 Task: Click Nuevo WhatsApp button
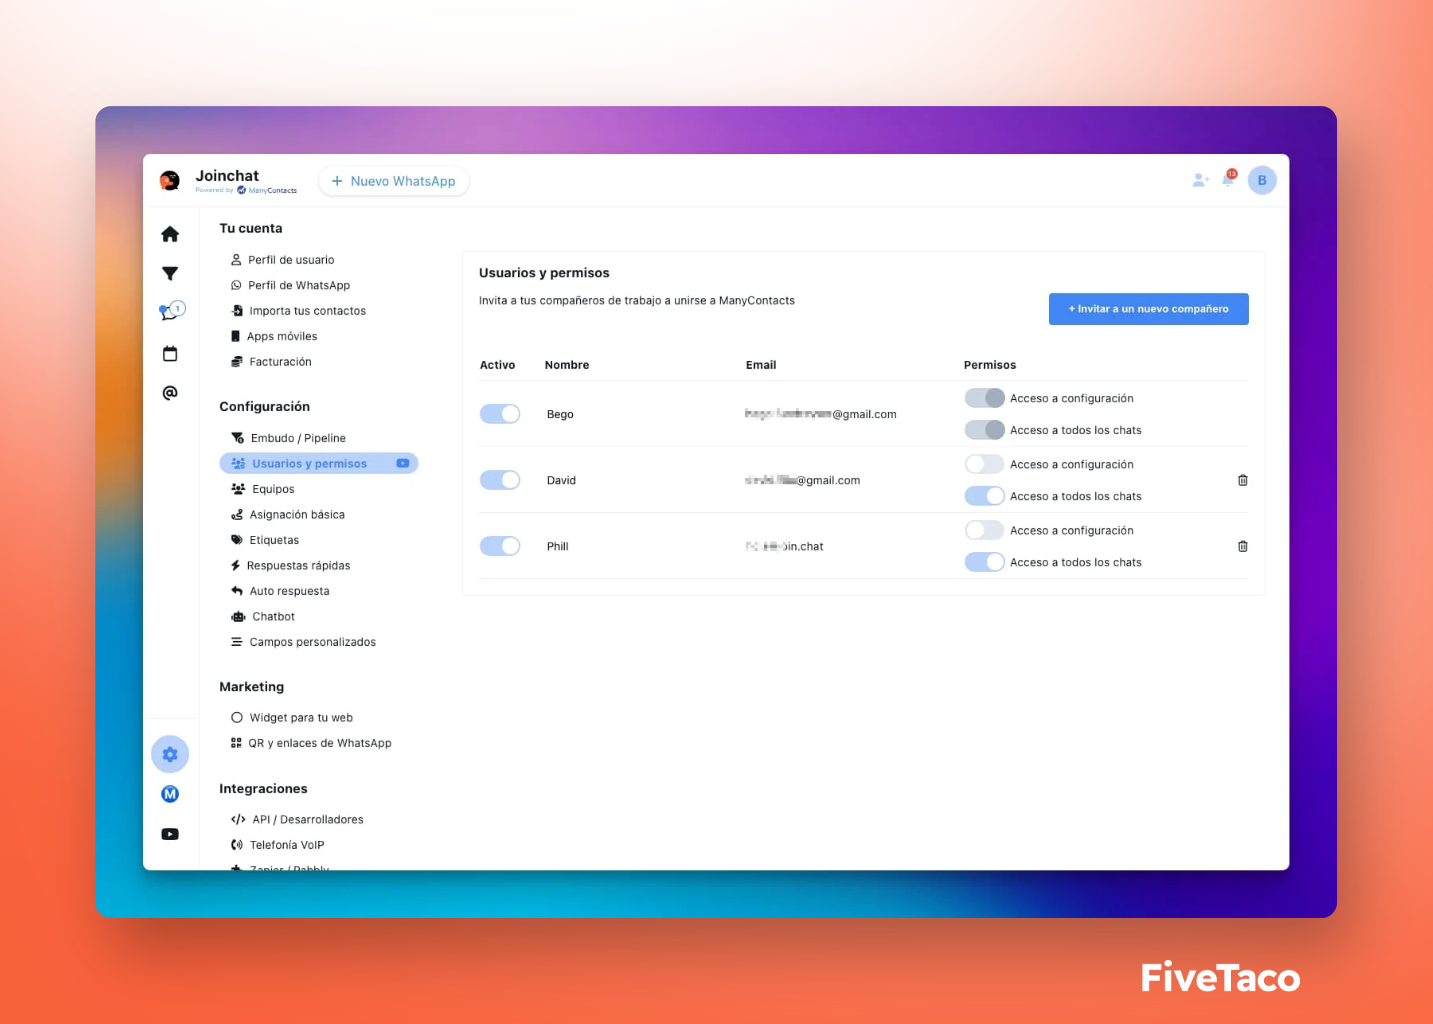coord(394,181)
